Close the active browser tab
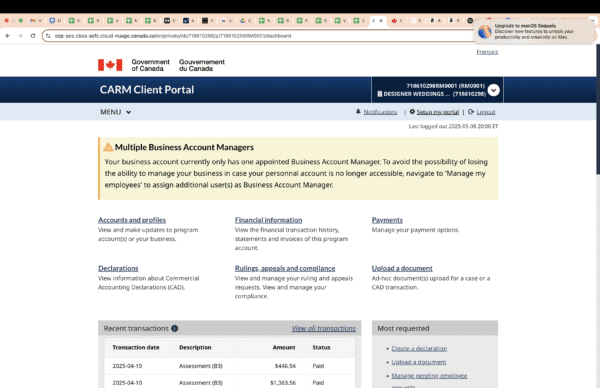Image resolution: width=600 pixels, height=388 pixels. click(x=381, y=21)
